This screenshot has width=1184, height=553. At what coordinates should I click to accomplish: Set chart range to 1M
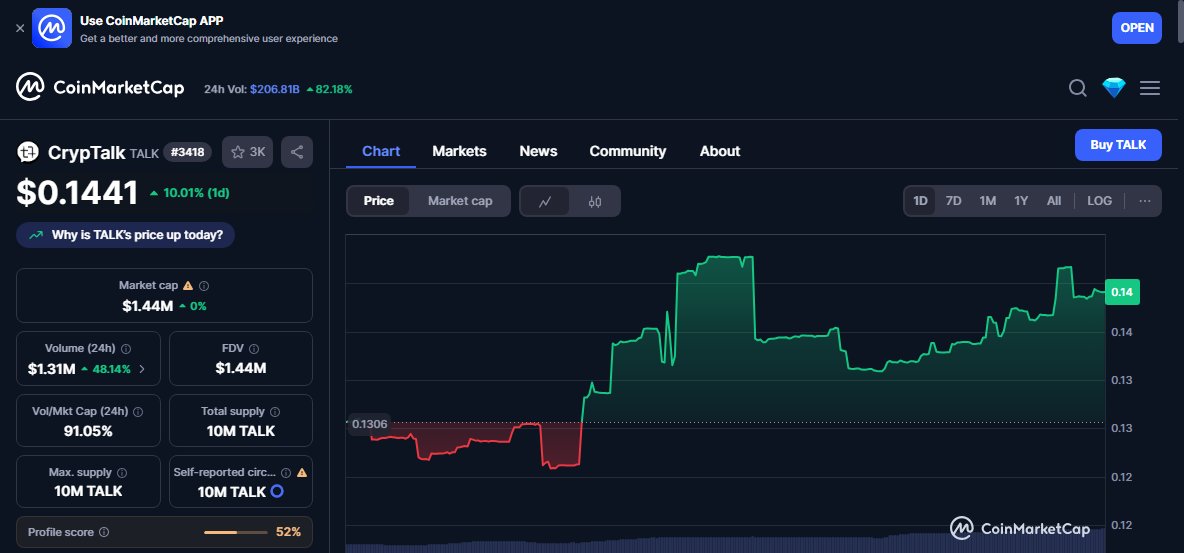coord(988,201)
